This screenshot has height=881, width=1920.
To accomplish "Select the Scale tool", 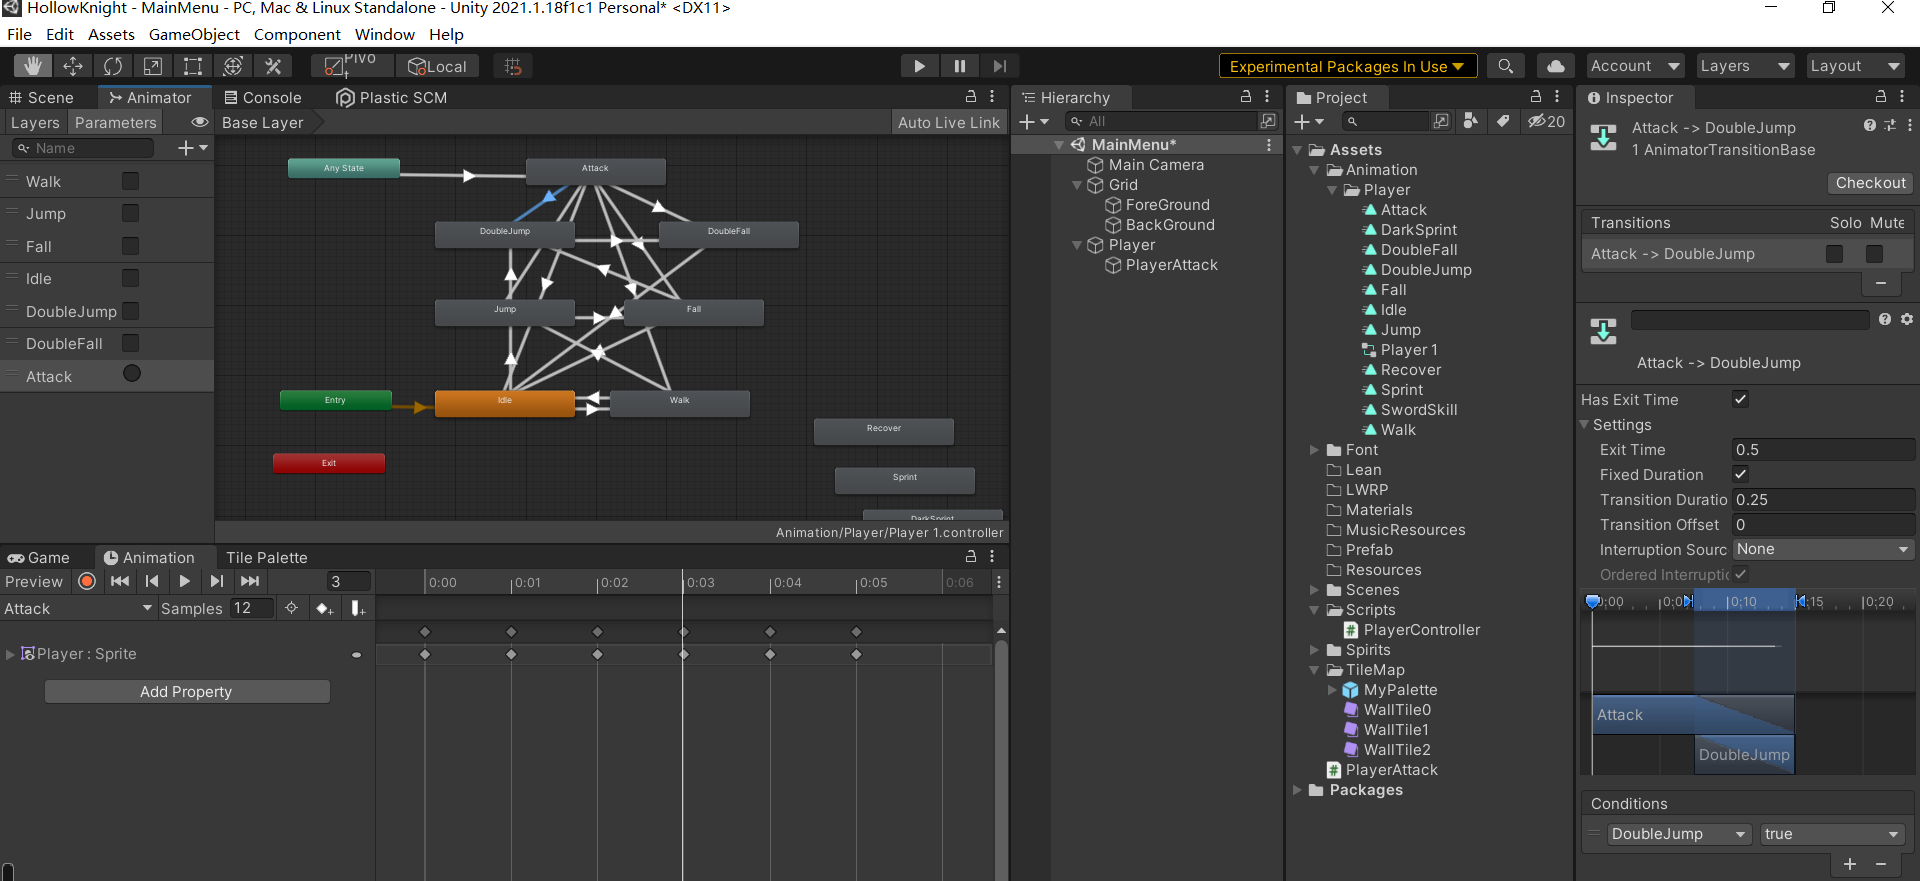I will coord(153,66).
